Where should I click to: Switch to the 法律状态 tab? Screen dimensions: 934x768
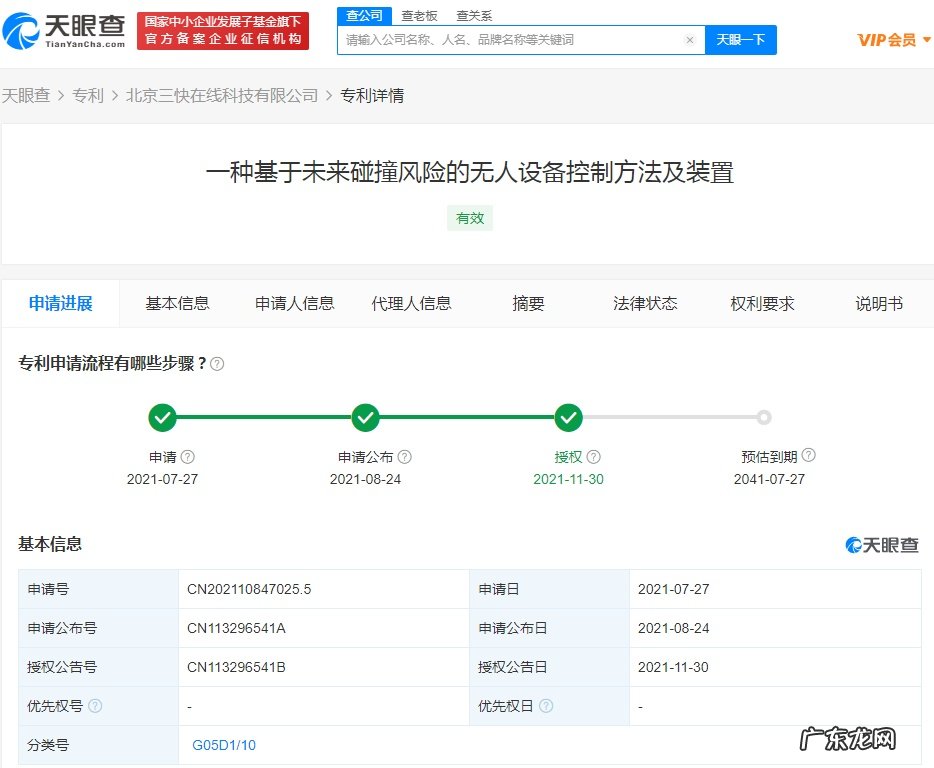(x=645, y=303)
